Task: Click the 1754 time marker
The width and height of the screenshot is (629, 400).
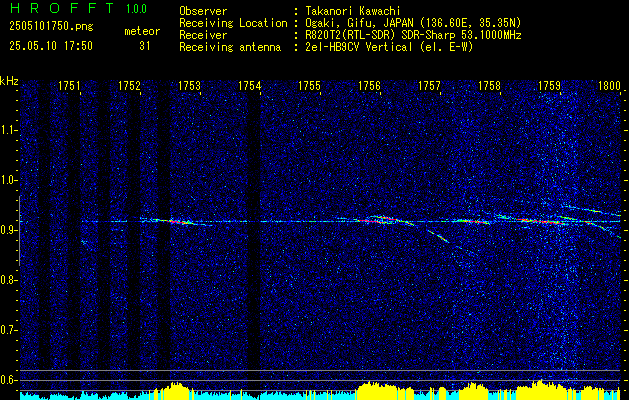Action: tap(250, 85)
